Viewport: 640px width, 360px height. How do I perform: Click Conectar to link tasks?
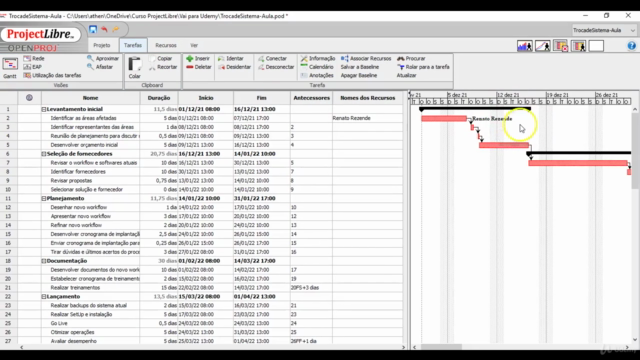272,58
